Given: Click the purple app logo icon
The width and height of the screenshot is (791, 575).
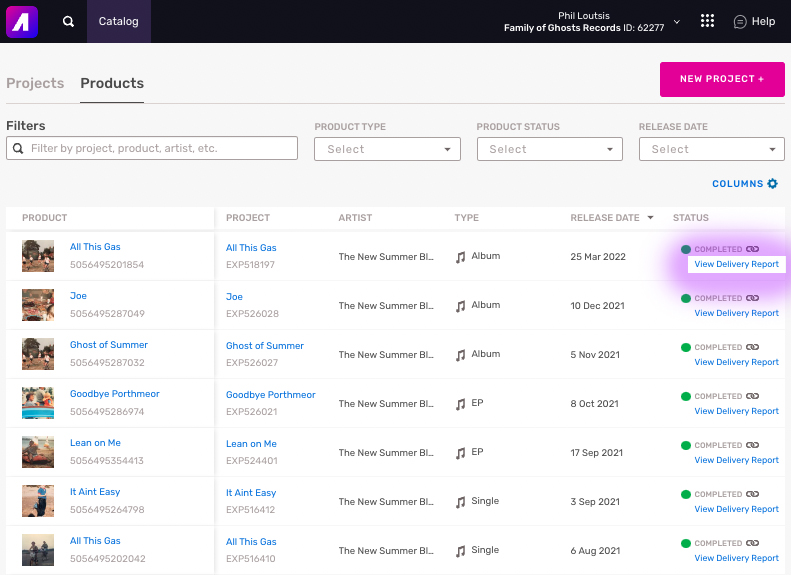Looking at the screenshot, I should tap(22, 21).
